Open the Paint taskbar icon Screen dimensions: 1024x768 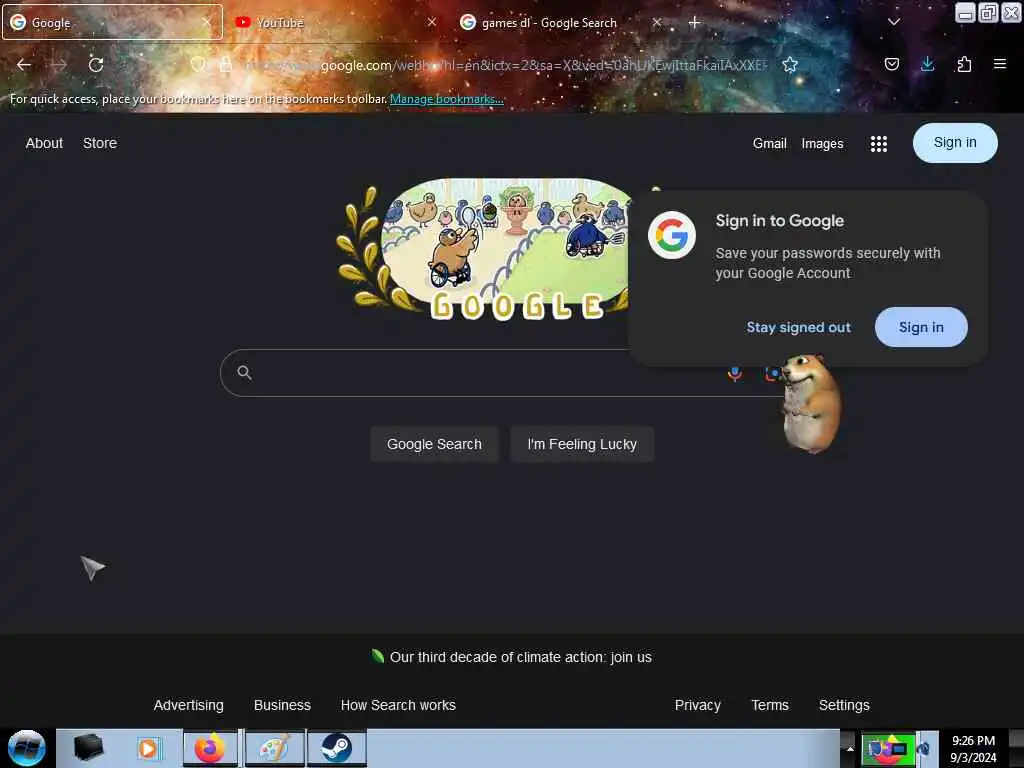(x=274, y=748)
